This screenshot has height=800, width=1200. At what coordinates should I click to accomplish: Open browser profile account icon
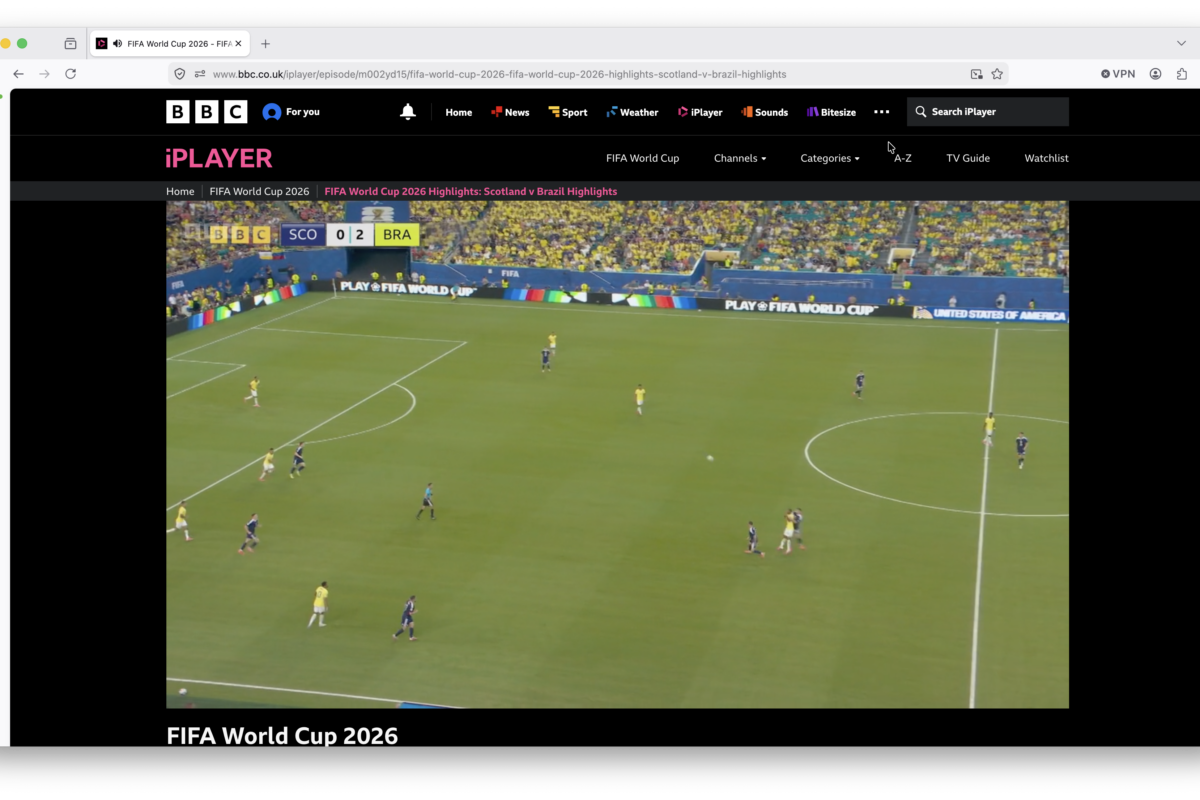point(1155,74)
